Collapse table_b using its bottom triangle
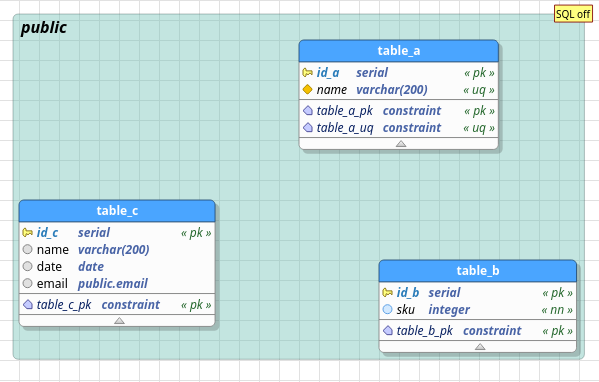This screenshot has width=599, height=382. click(x=480, y=346)
